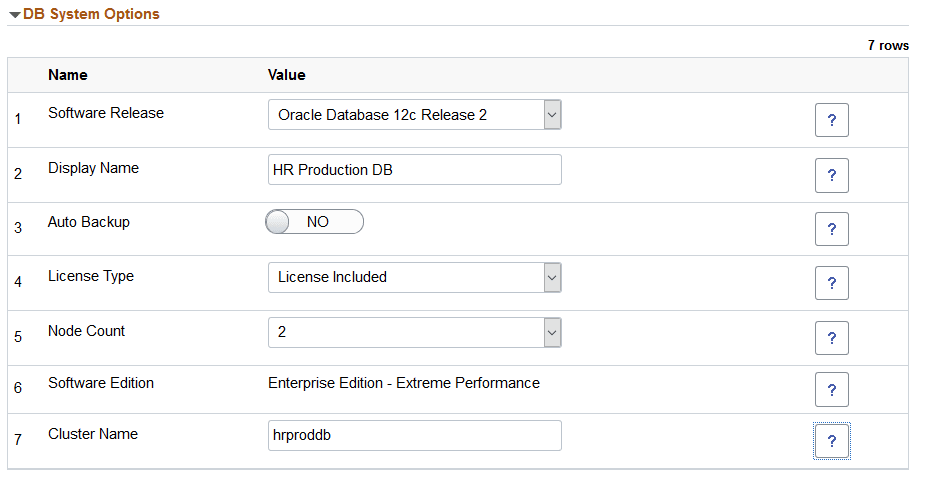Open the Software Release dropdown
The height and width of the screenshot is (481, 927).
pos(414,115)
